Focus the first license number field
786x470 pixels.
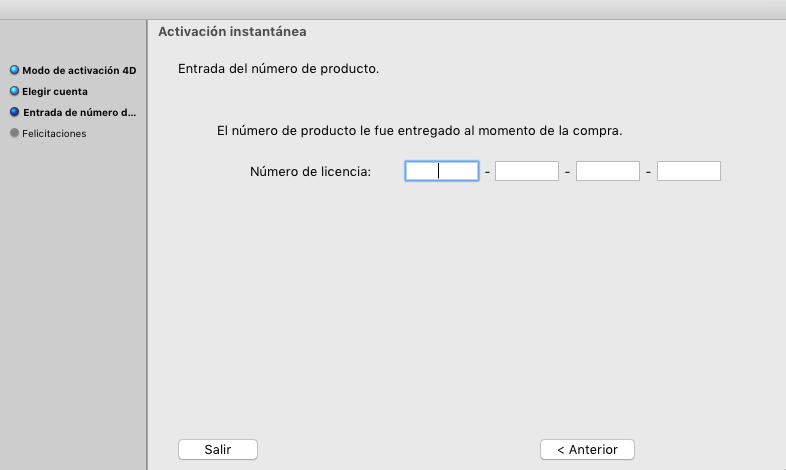click(442, 171)
